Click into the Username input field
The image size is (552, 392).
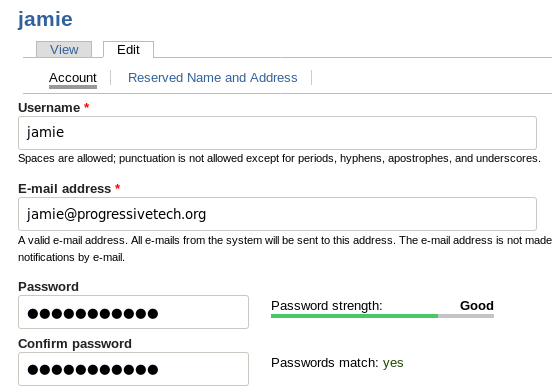[277, 133]
